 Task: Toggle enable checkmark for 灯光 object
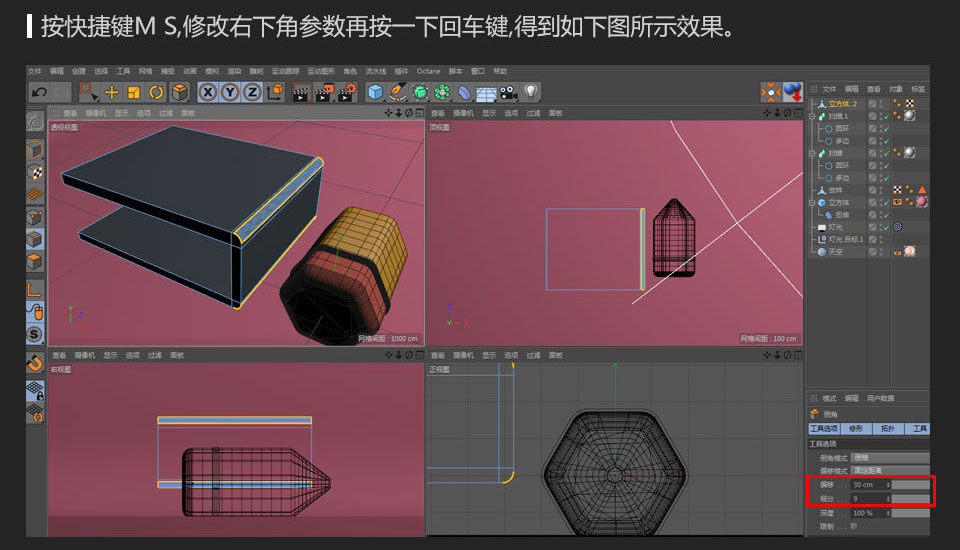[x=886, y=227]
